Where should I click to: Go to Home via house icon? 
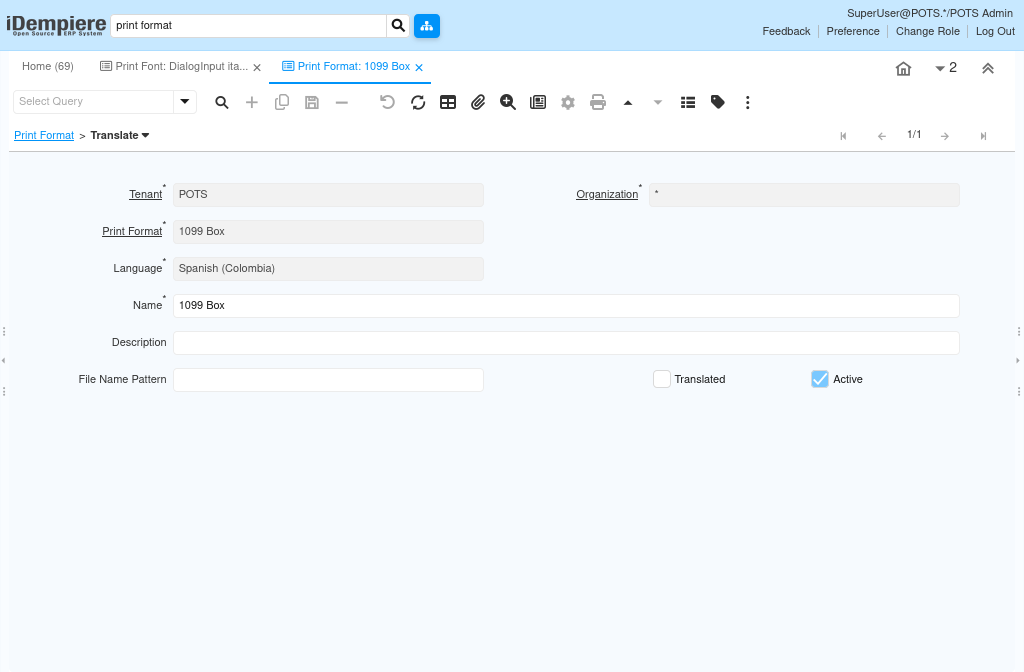[903, 69]
